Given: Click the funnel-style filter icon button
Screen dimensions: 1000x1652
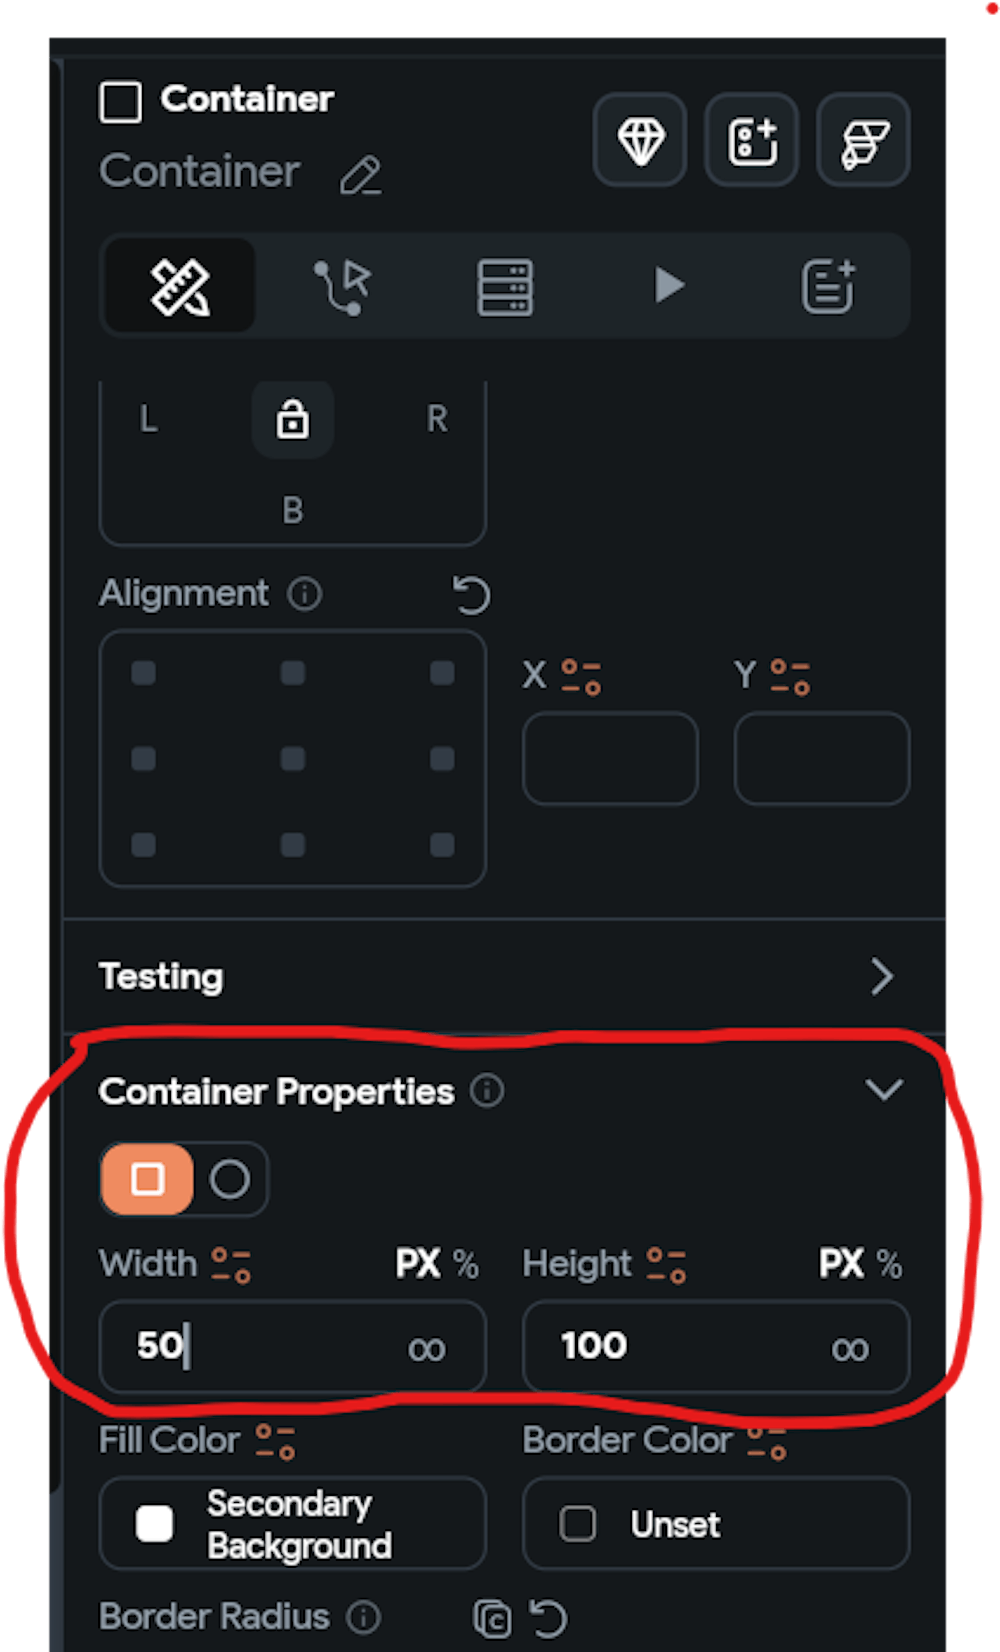Looking at the screenshot, I should (862, 140).
